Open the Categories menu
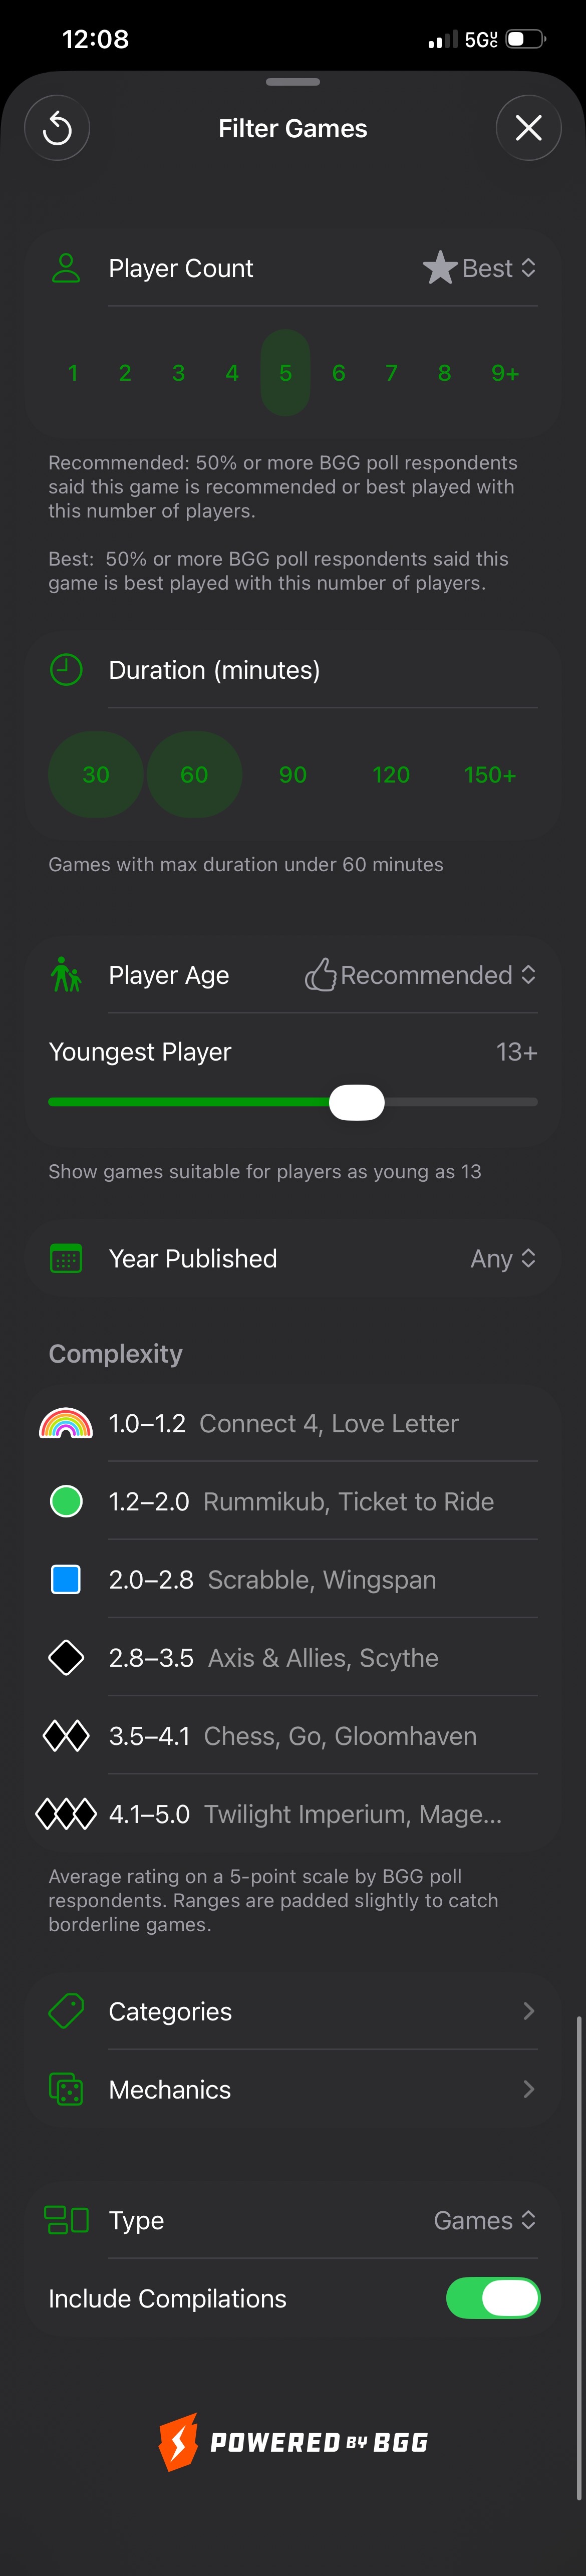The image size is (586, 2576). point(293,2011)
